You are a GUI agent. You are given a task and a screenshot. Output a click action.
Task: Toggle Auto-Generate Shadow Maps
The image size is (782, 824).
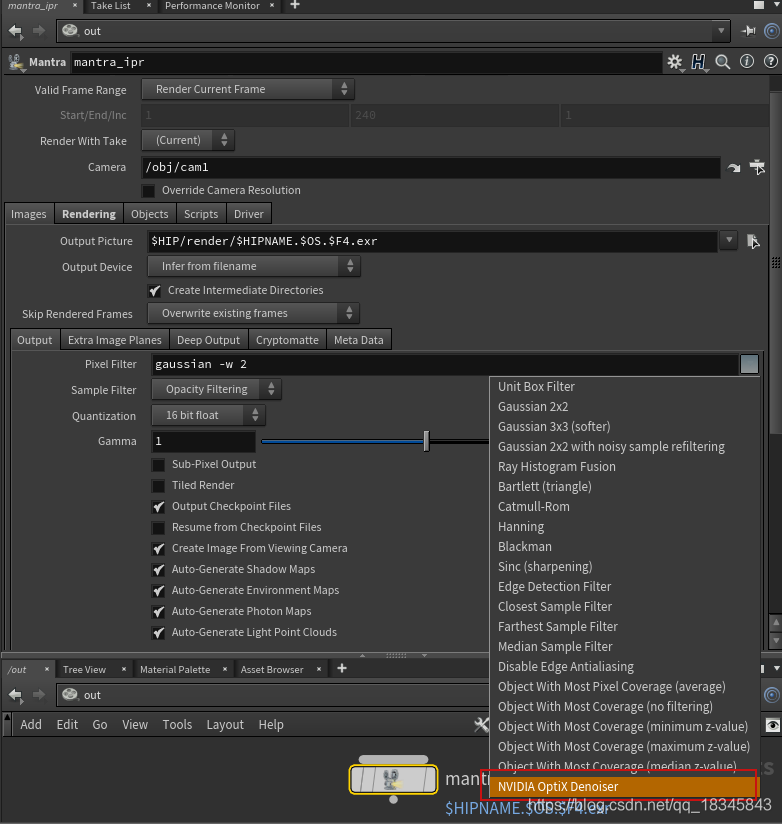point(158,570)
